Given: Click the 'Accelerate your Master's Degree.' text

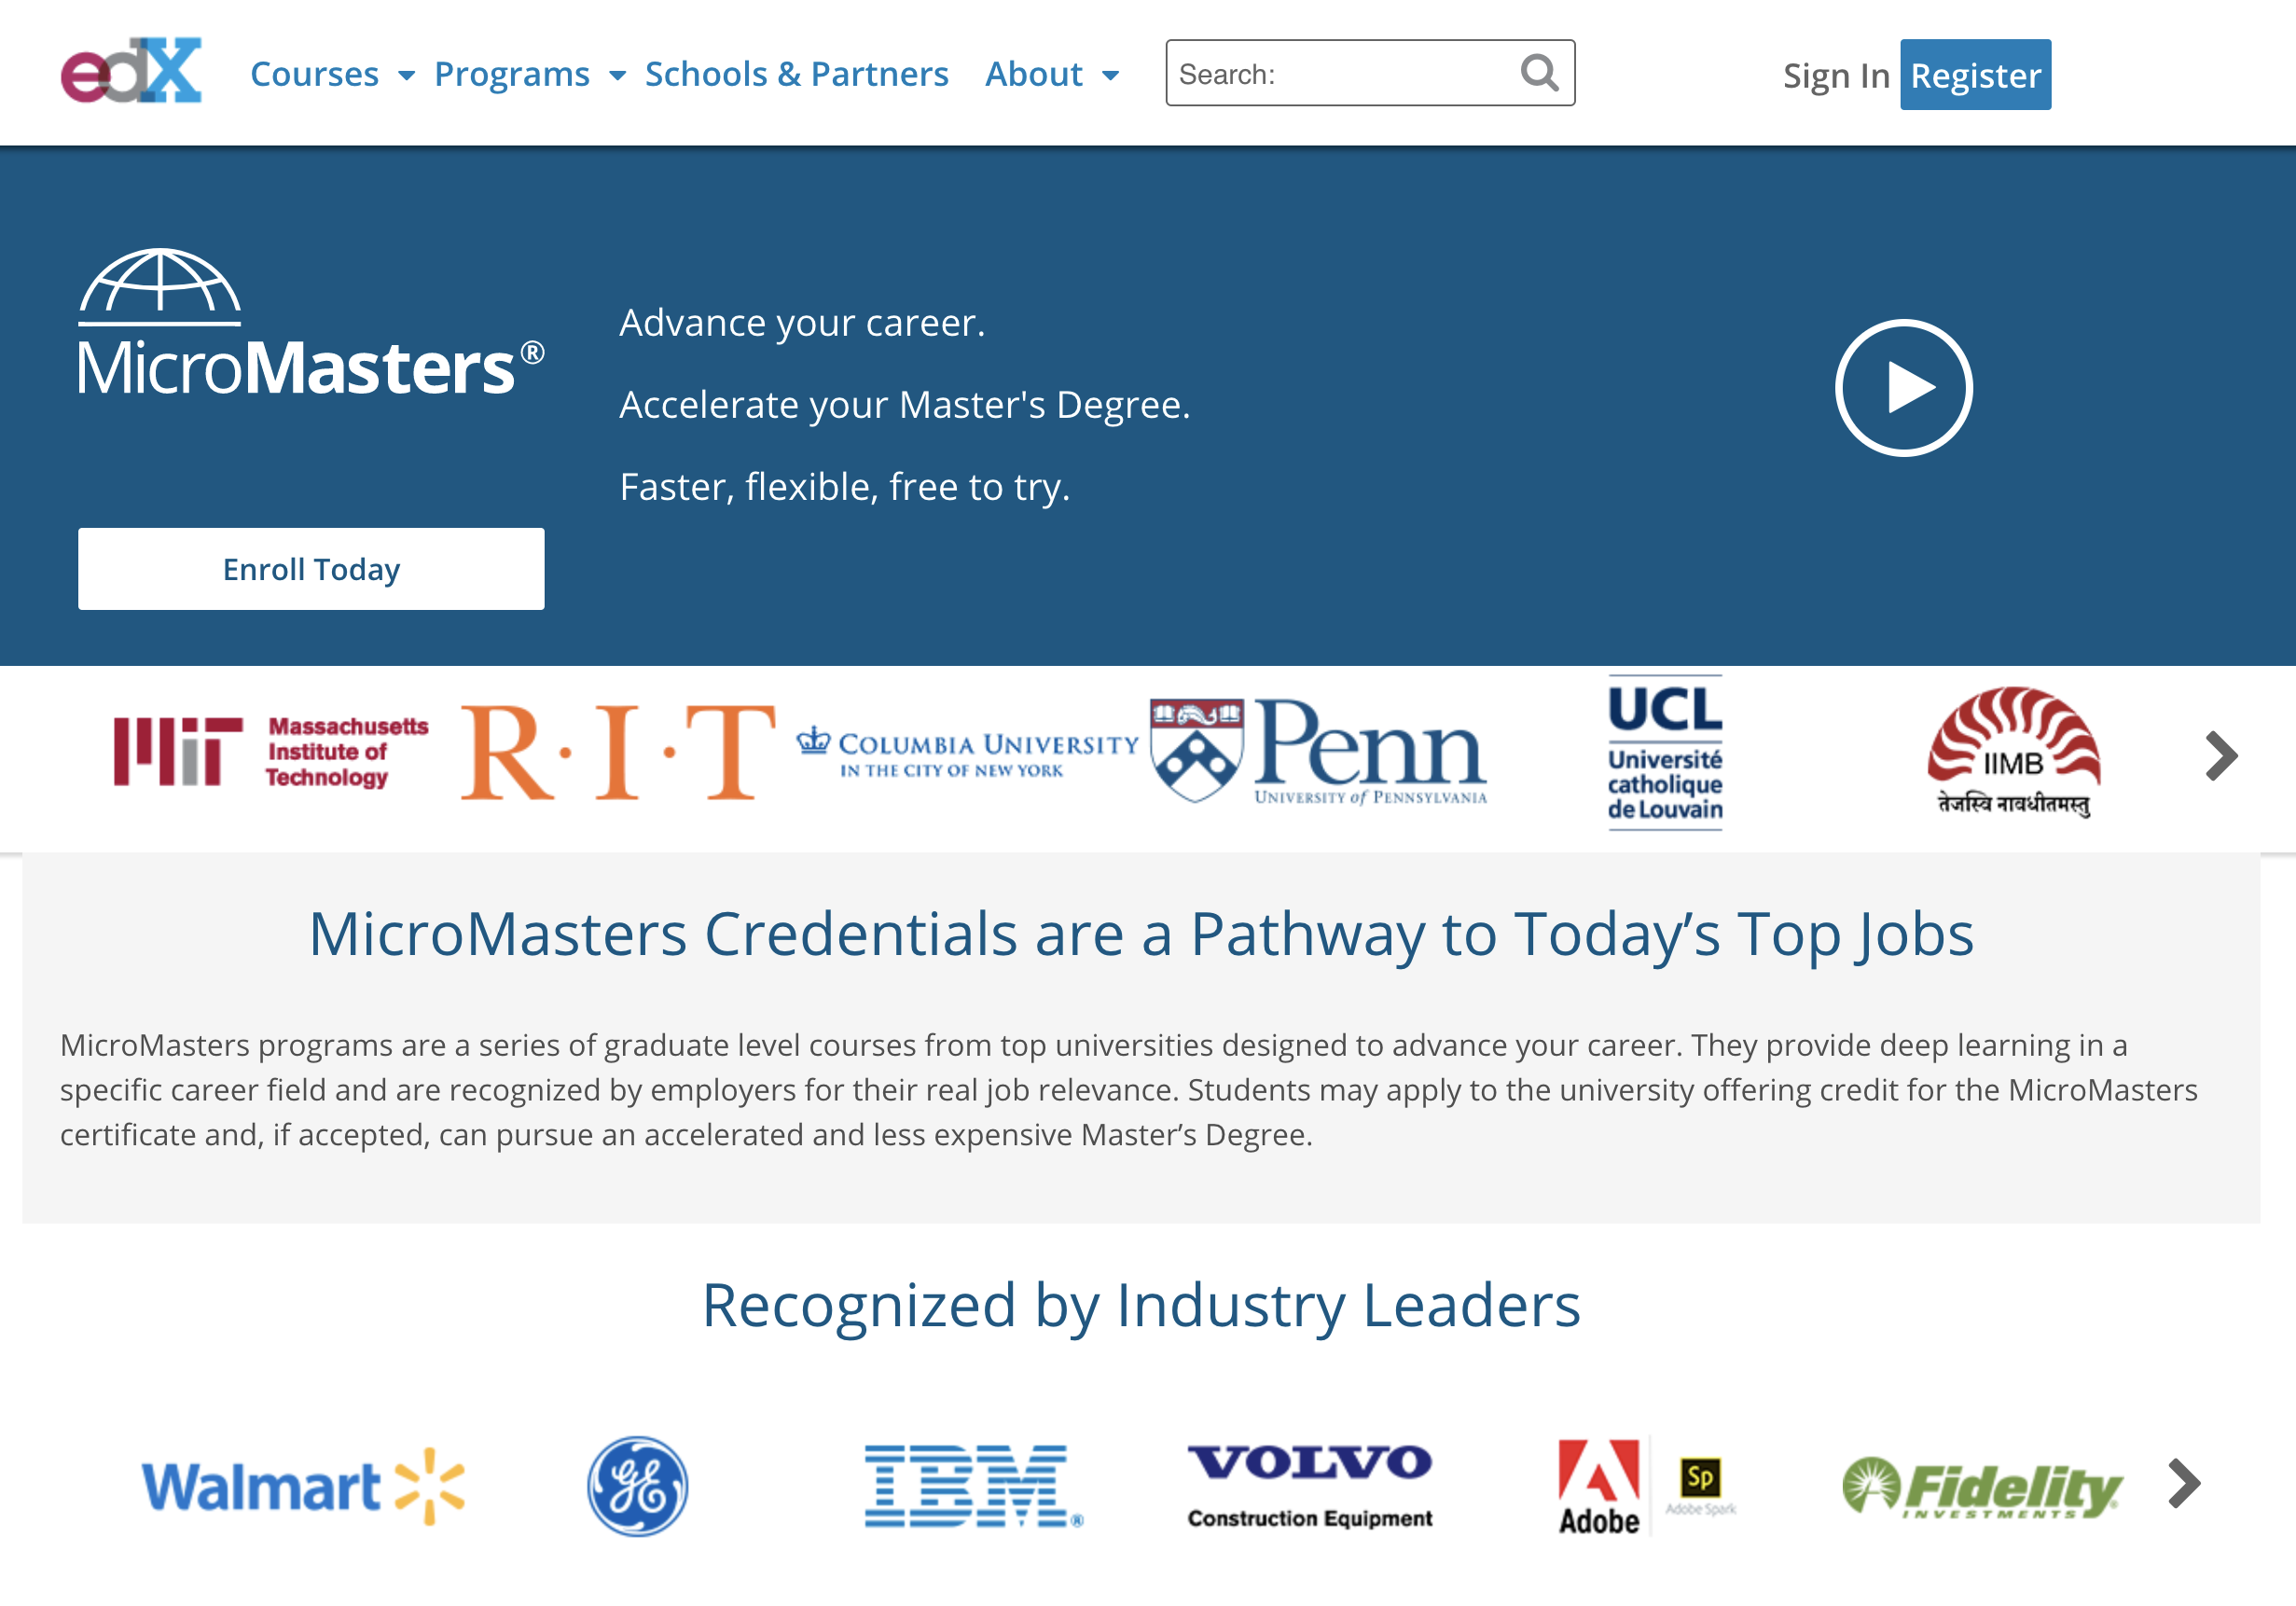Looking at the screenshot, I should [x=905, y=405].
